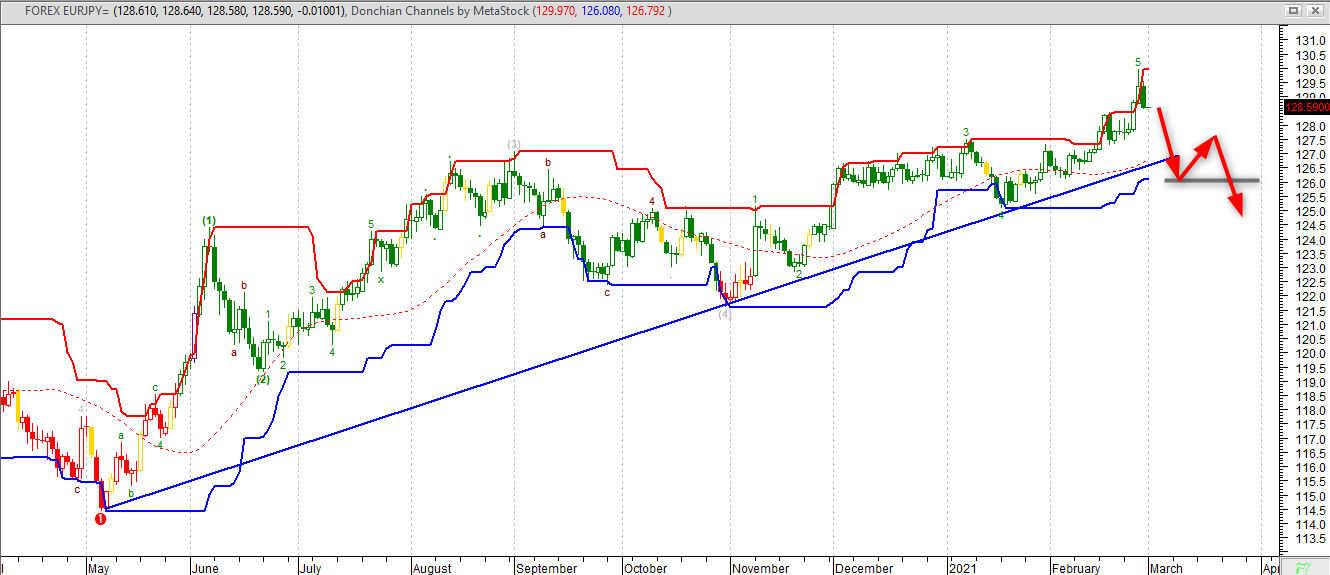This screenshot has height=575, width=1330.
Task: Select the gray (4) wave label near November
Action: coord(724,313)
